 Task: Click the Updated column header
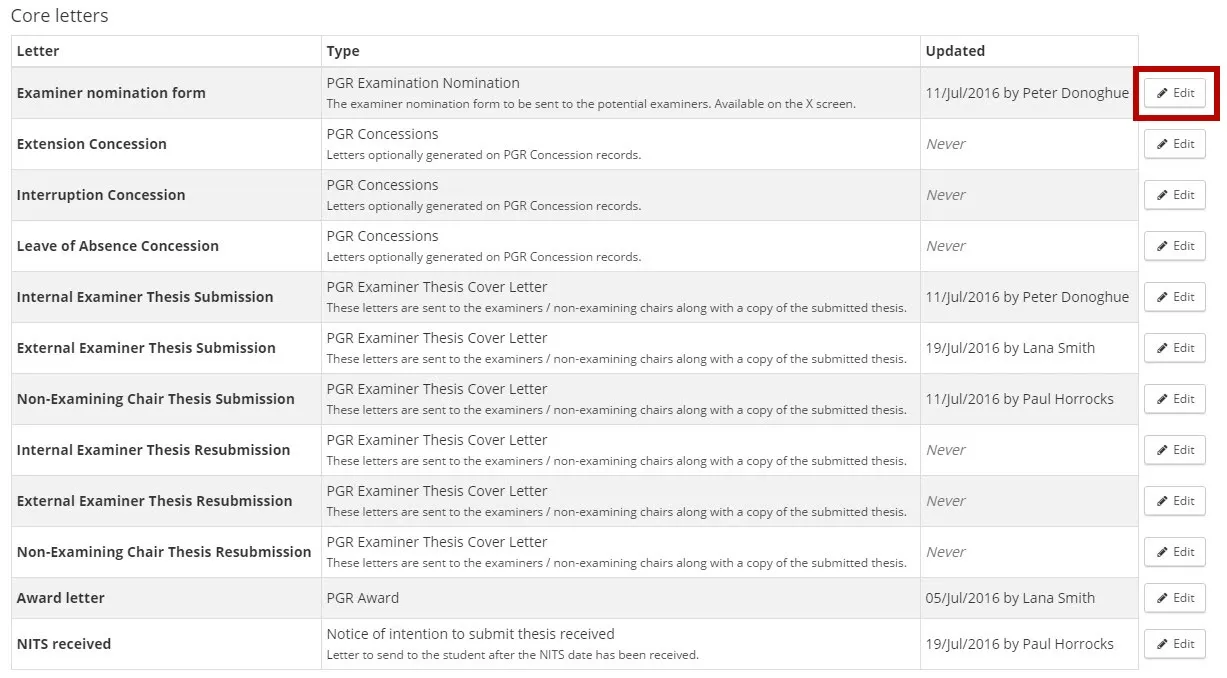[x=955, y=51]
